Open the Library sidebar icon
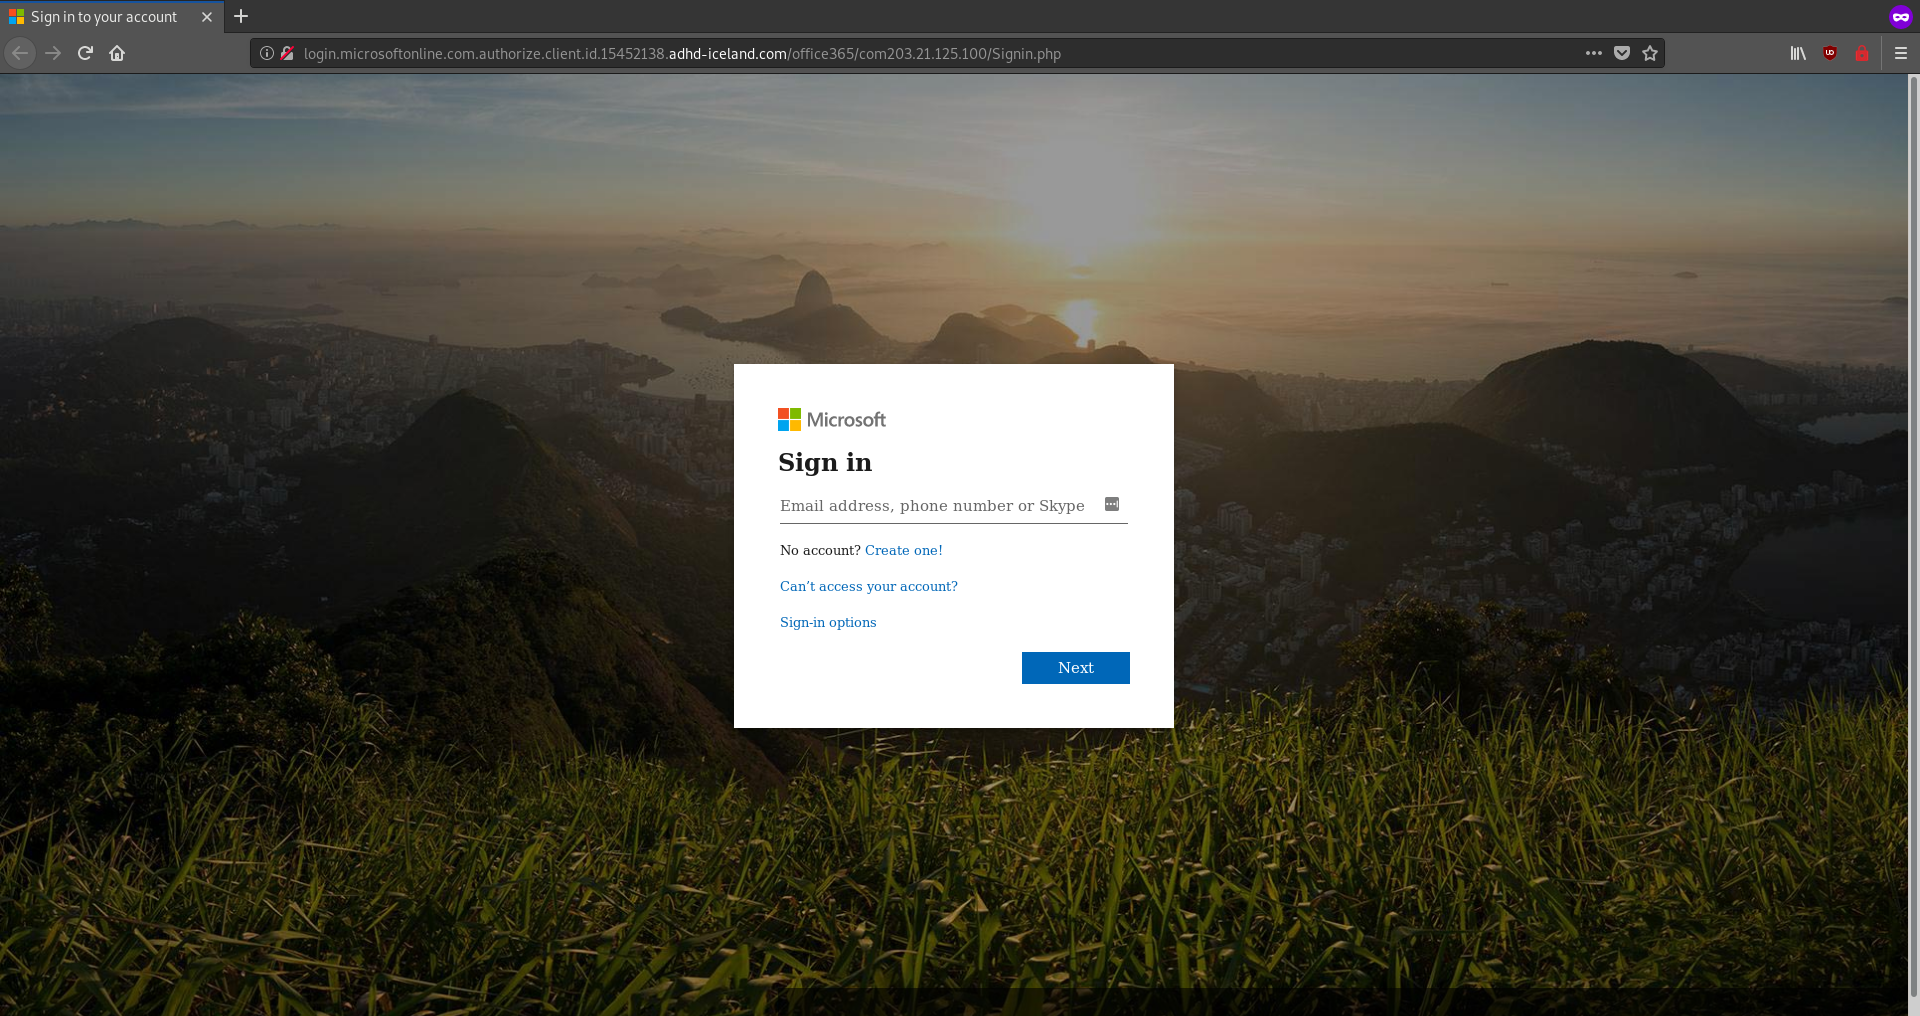 click(1798, 53)
